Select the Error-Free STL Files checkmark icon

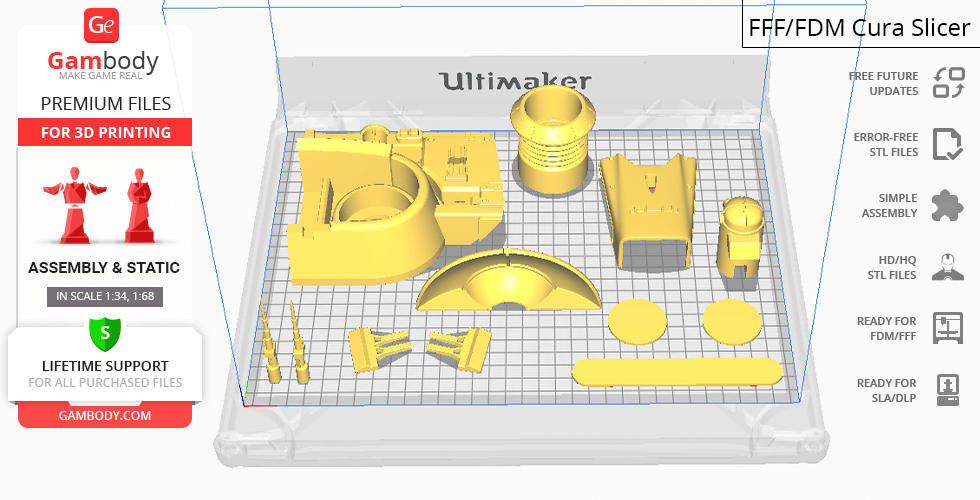coord(947,144)
